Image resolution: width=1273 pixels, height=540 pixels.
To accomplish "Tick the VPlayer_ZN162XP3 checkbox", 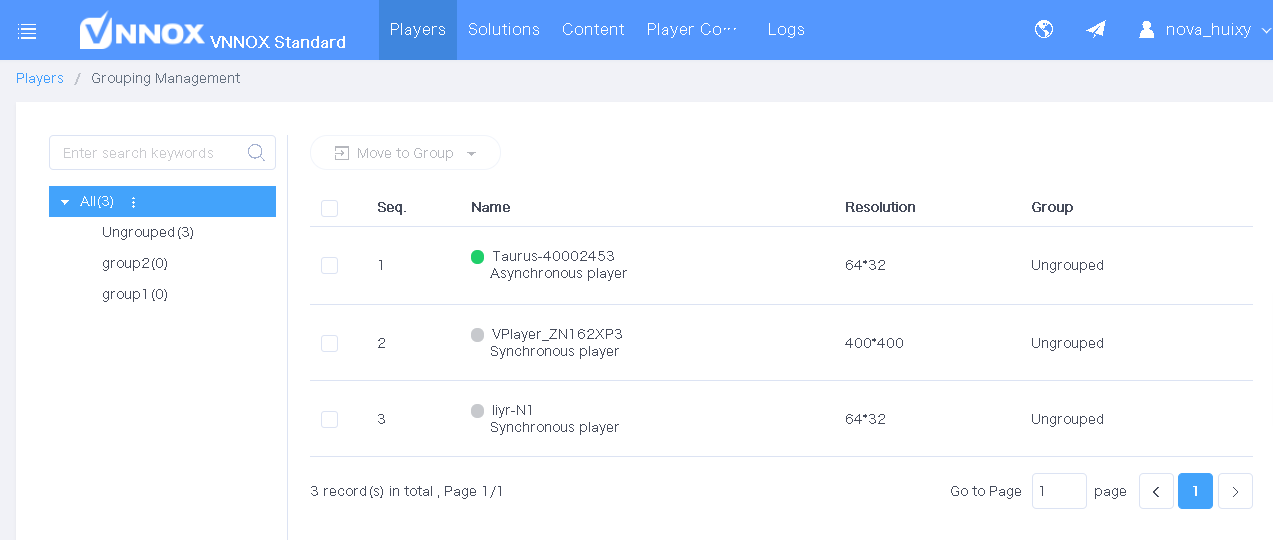I will (x=329, y=343).
